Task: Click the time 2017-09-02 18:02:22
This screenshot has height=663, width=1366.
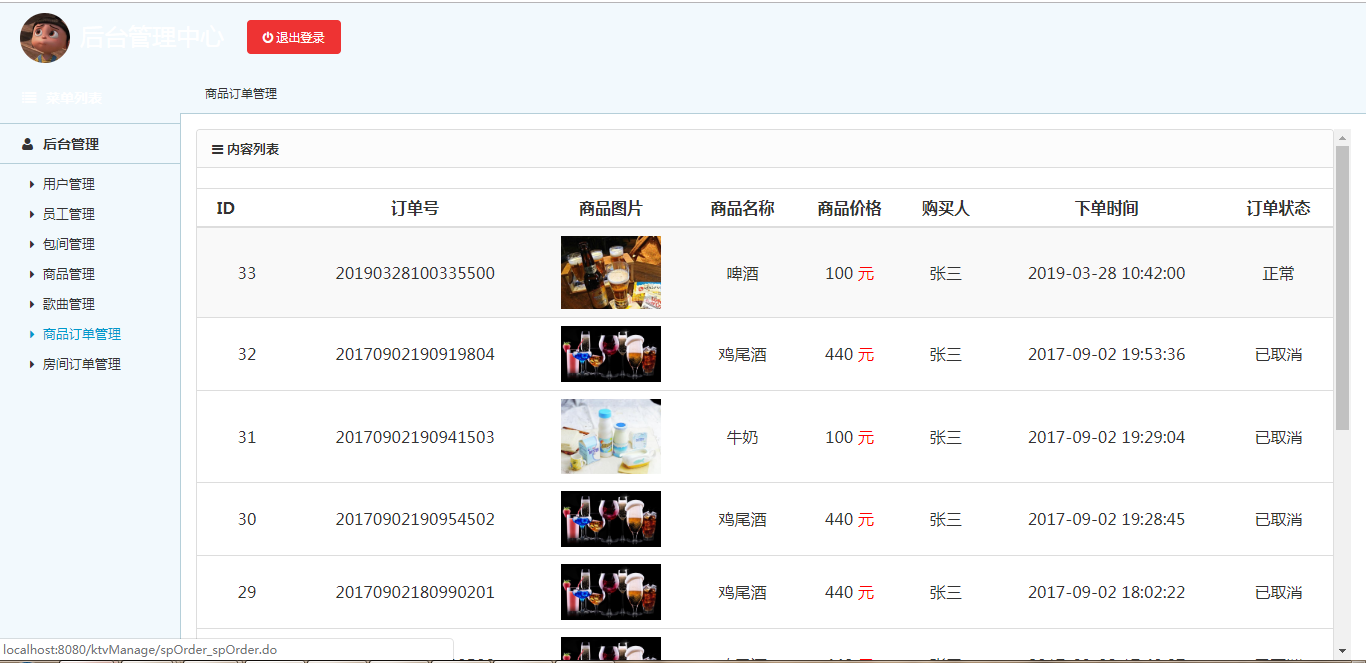Action: (1107, 592)
